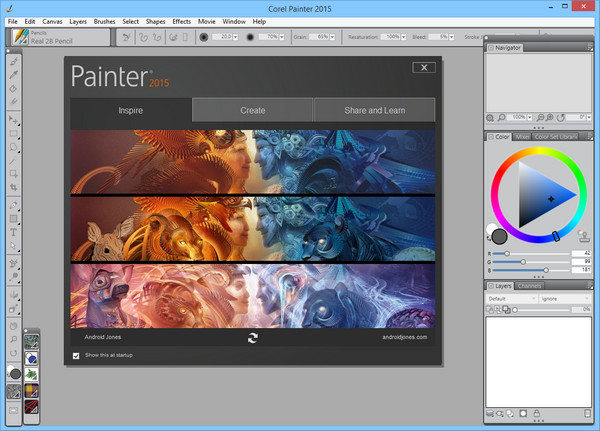Screen dimensions: 600x431
Task: Uncheck Show this at startup
Action: coord(77,355)
